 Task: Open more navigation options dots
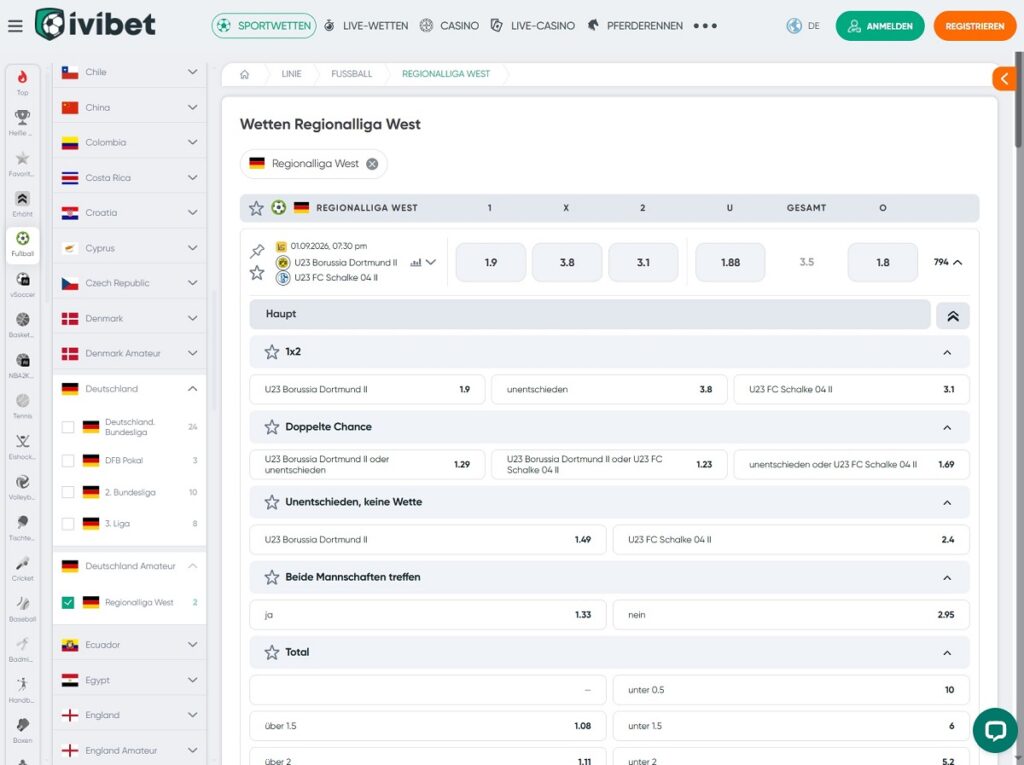pos(705,26)
